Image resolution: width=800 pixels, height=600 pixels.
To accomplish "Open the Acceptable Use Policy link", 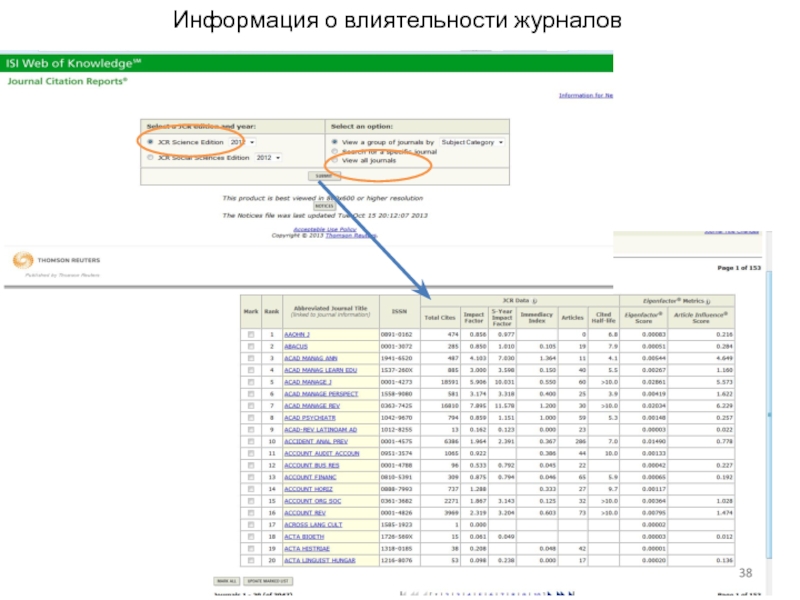I will click(324, 229).
